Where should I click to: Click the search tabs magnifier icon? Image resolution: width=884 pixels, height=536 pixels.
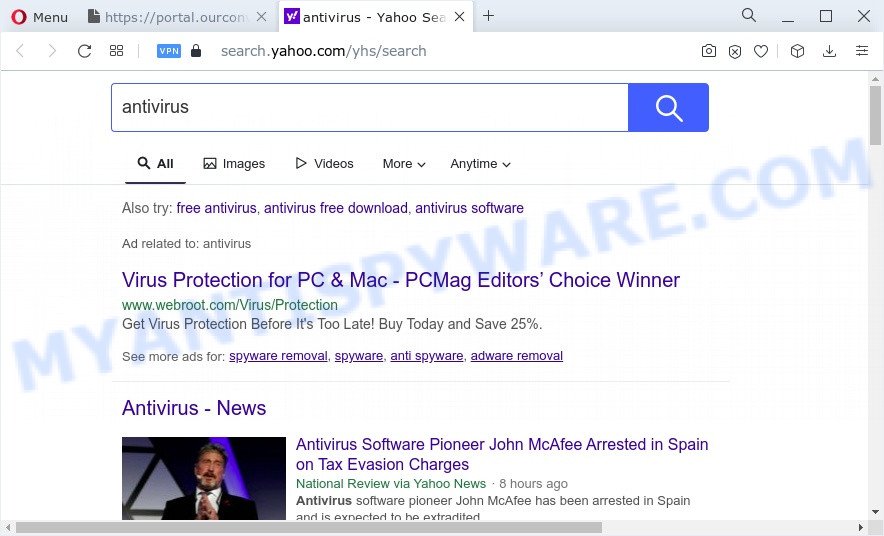click(x=749, y=15)
